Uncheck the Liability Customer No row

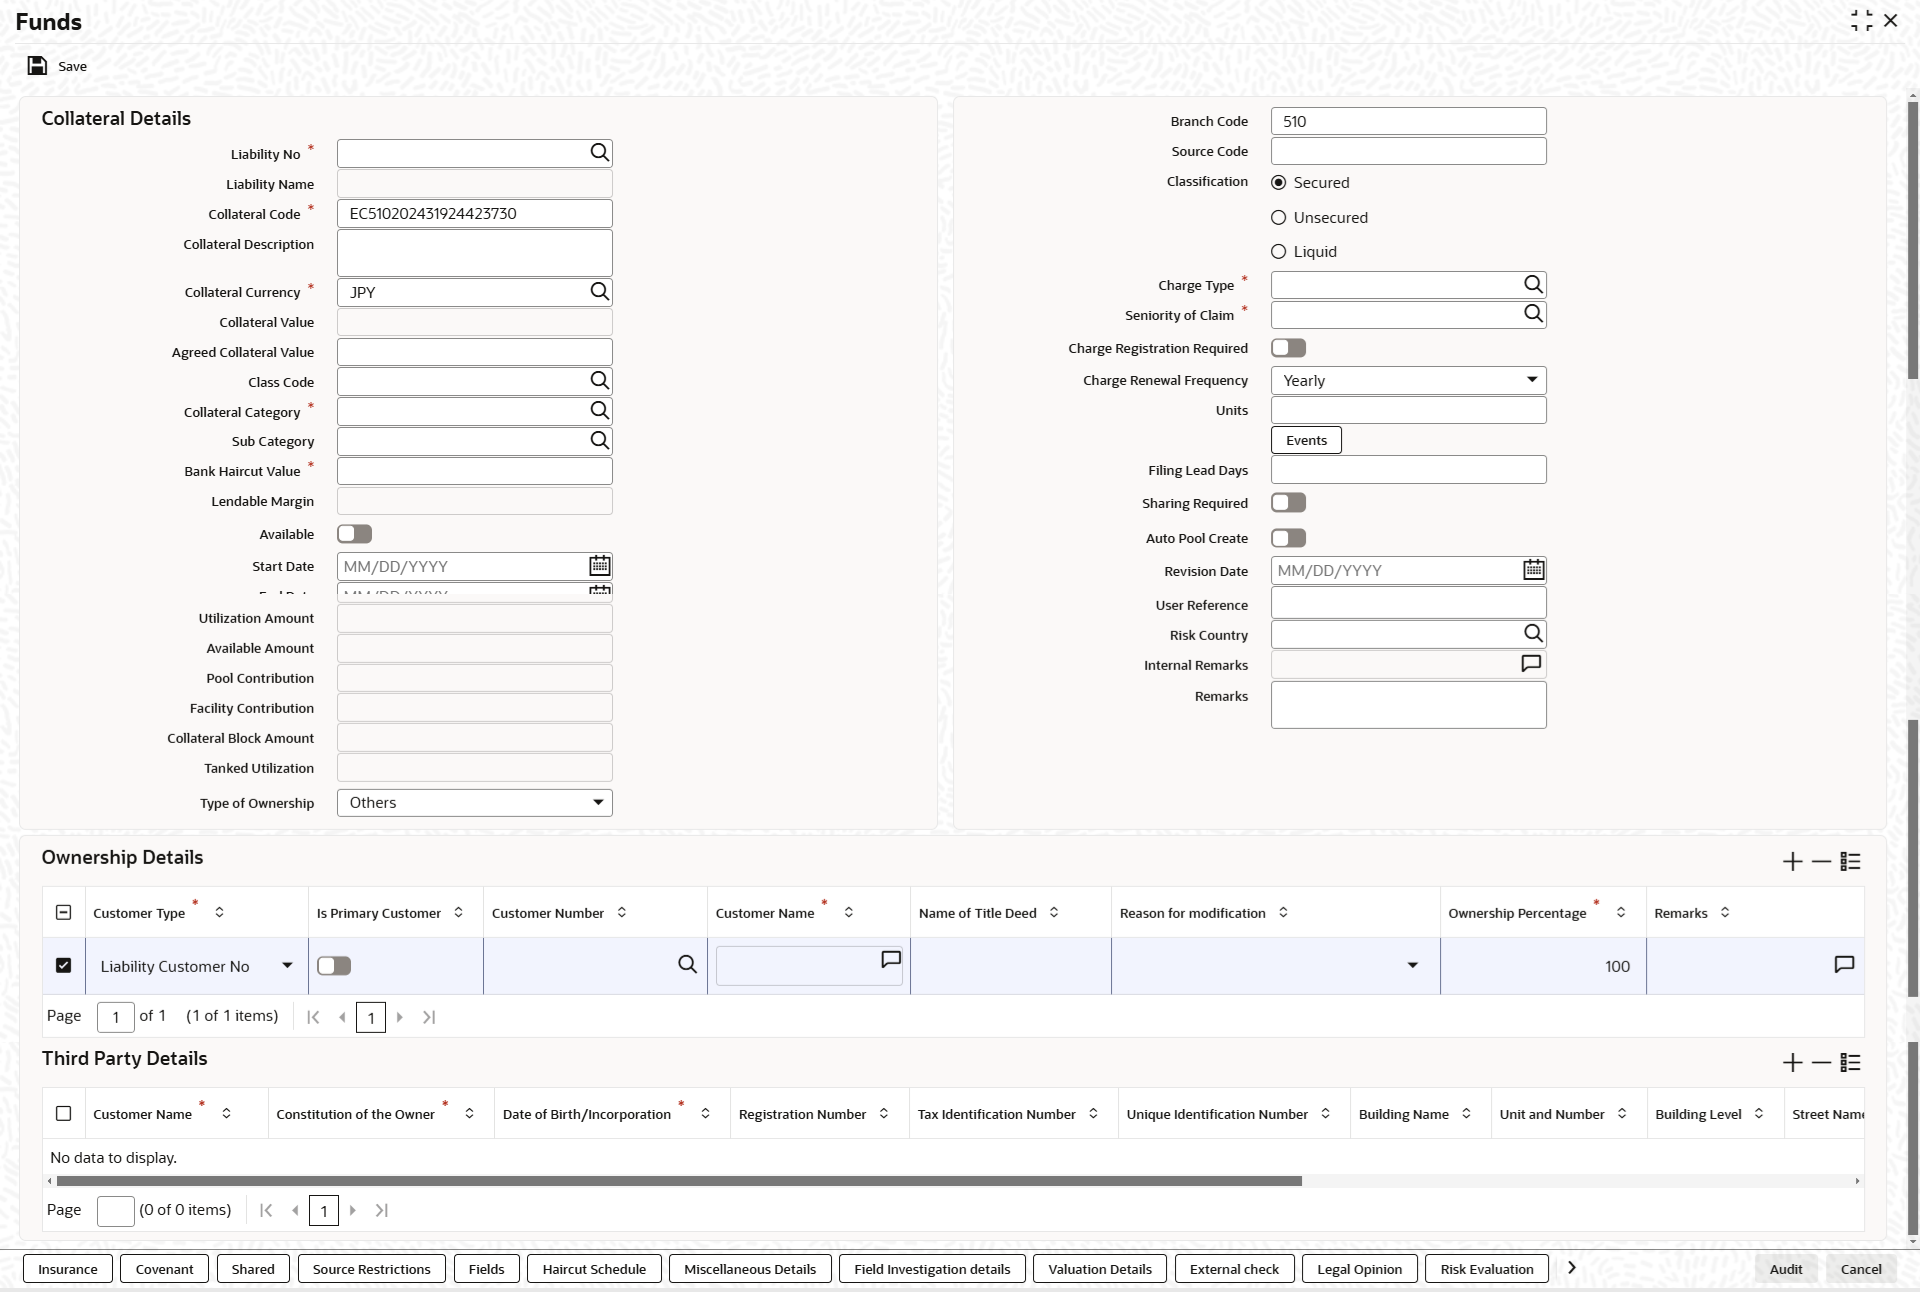click(x=64, y=966)
